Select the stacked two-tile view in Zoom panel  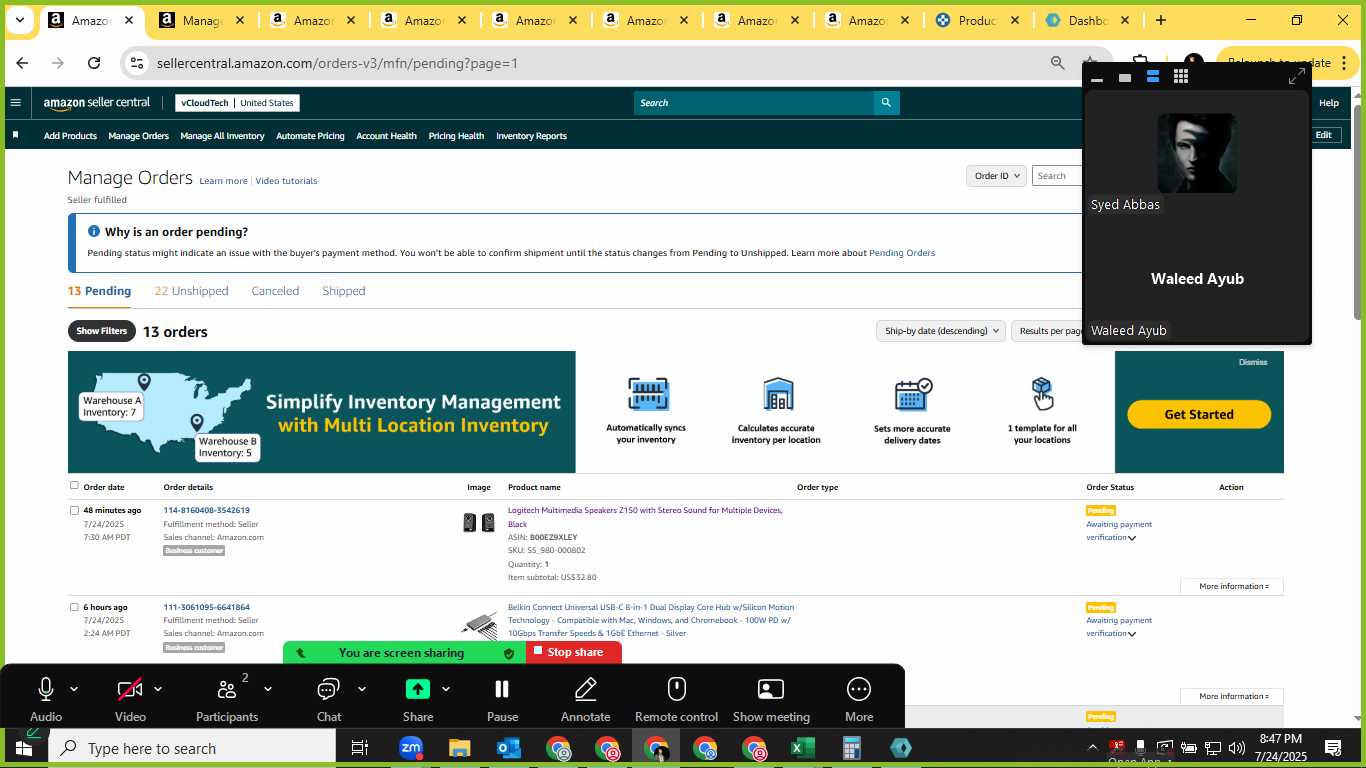[1153, 76]
